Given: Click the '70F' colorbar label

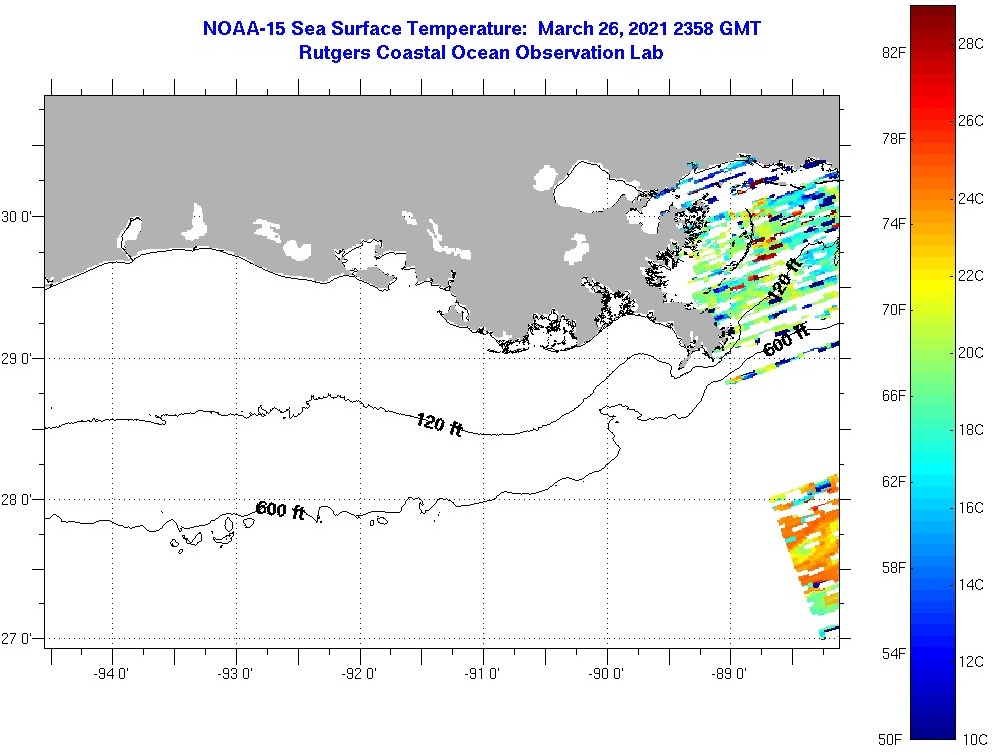Looking at the screenshot, I should (893, 310).
